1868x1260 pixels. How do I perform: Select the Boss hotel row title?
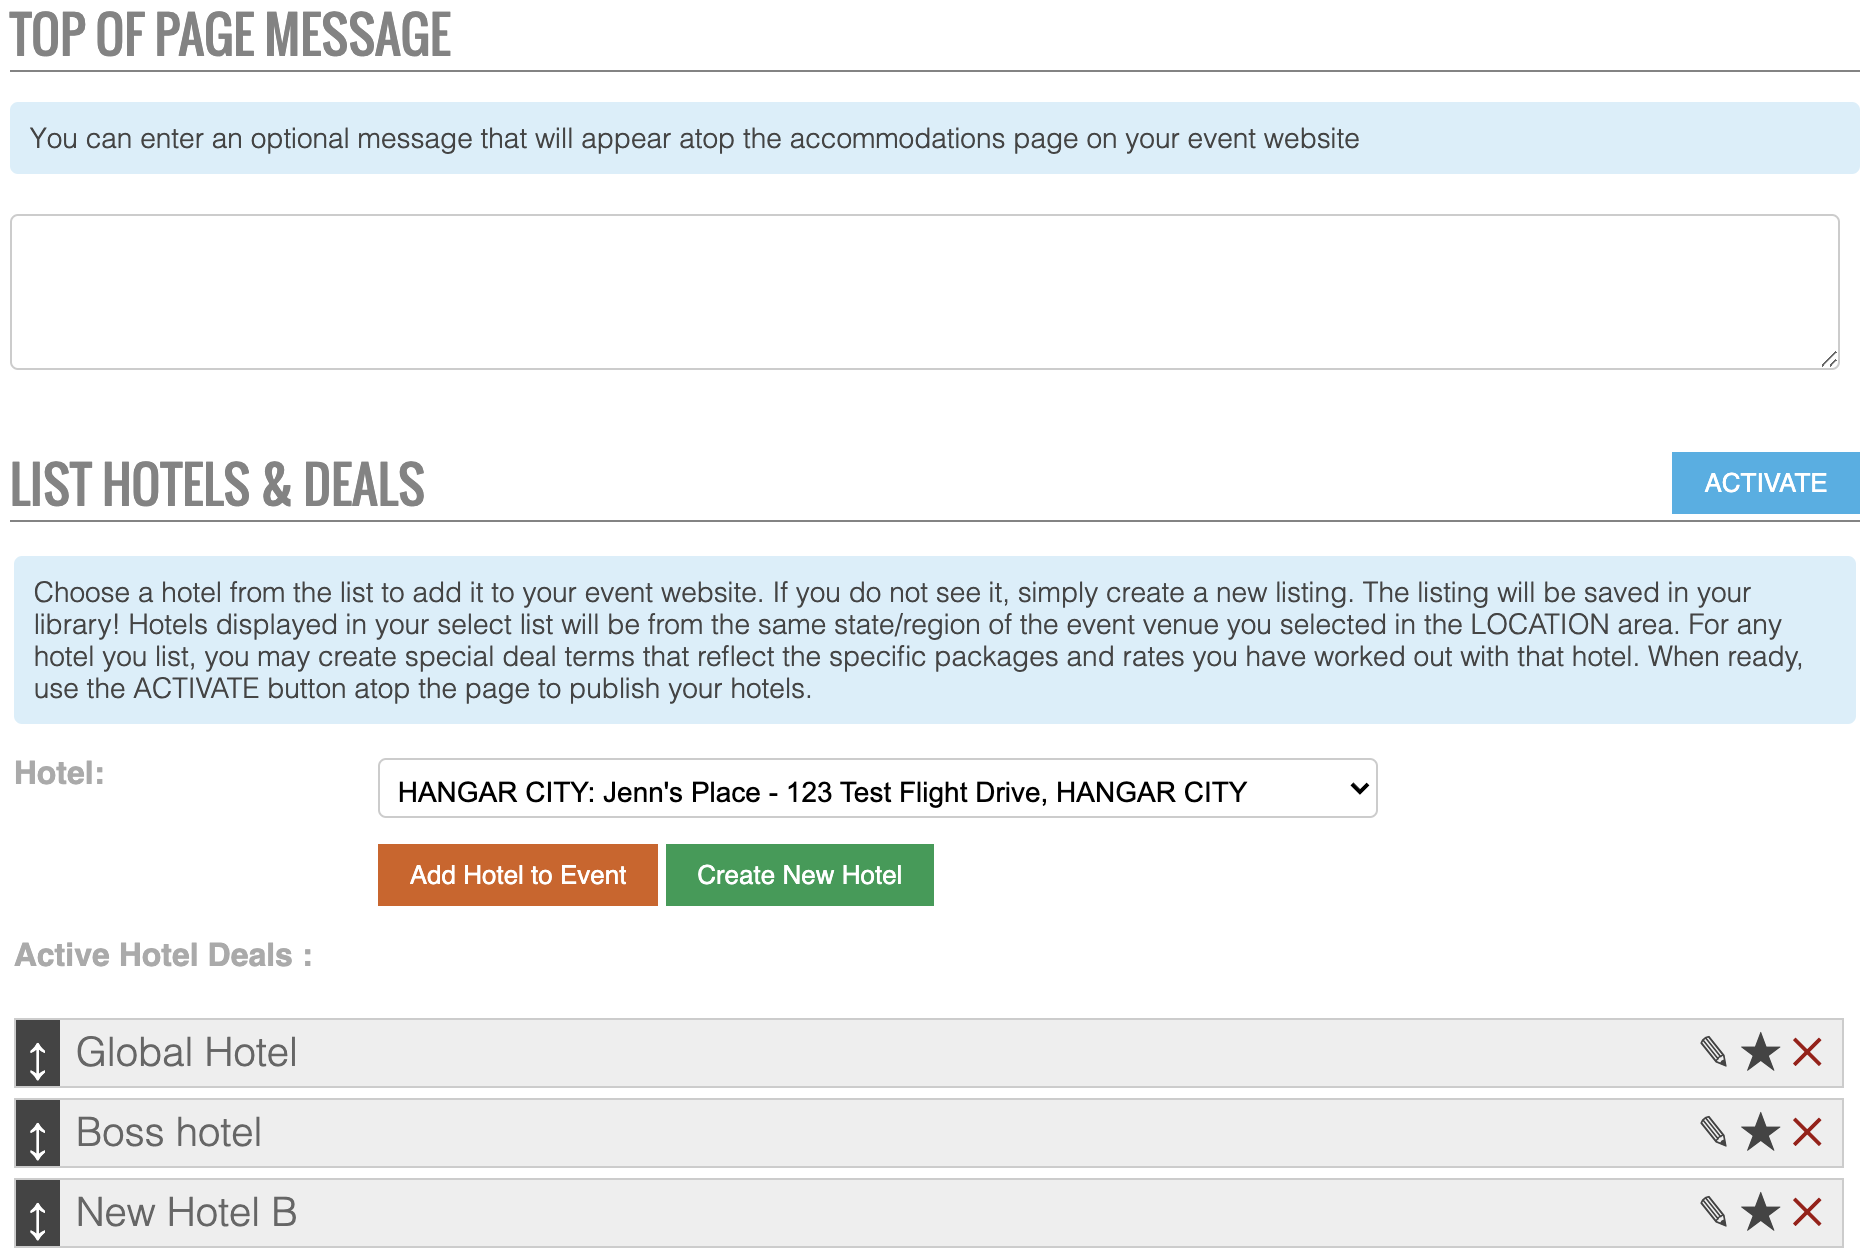(x=169, y=1132)
